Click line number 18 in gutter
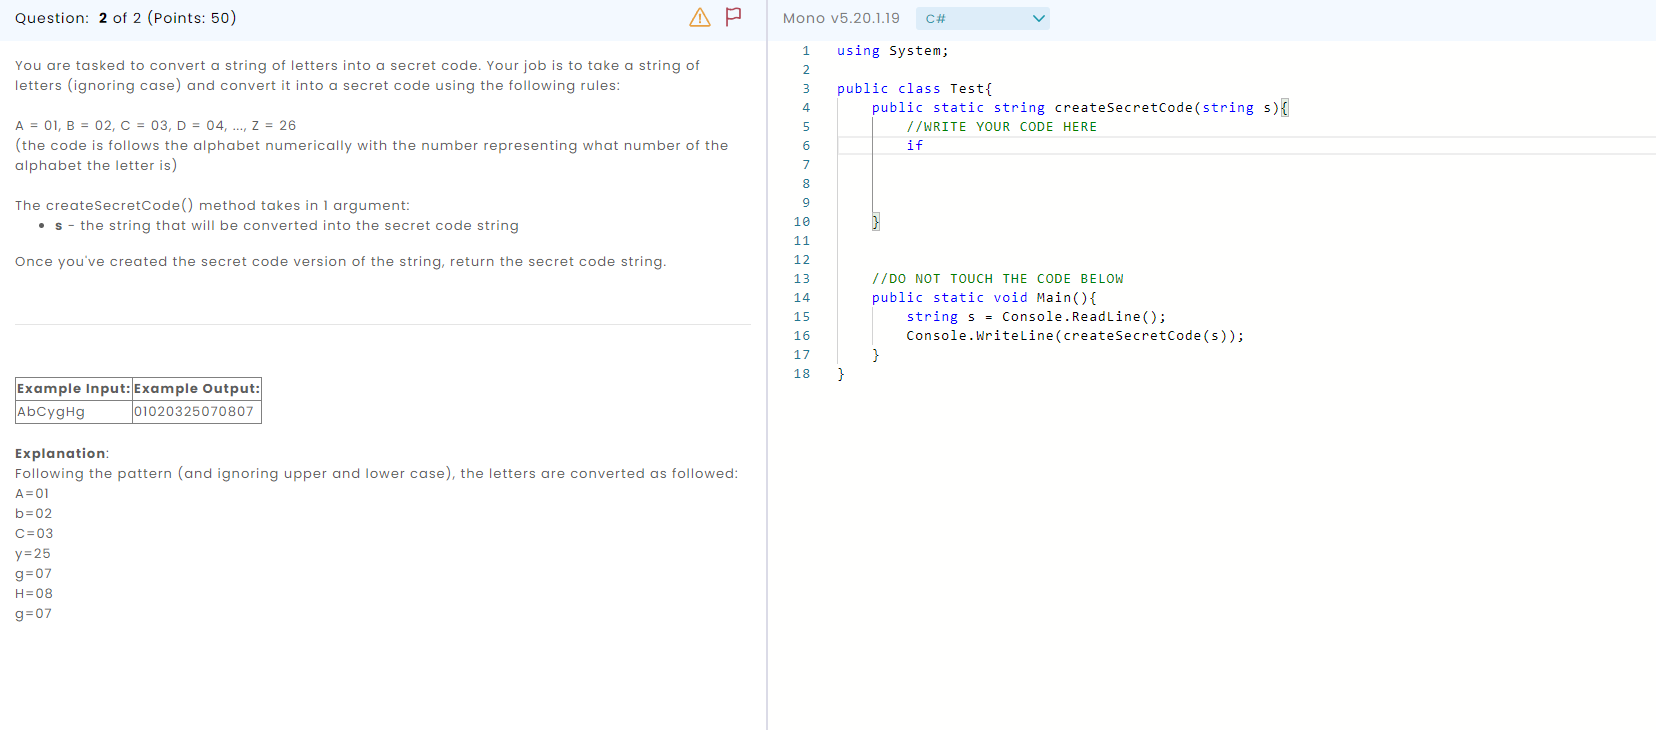 click(x=802, y=374)
